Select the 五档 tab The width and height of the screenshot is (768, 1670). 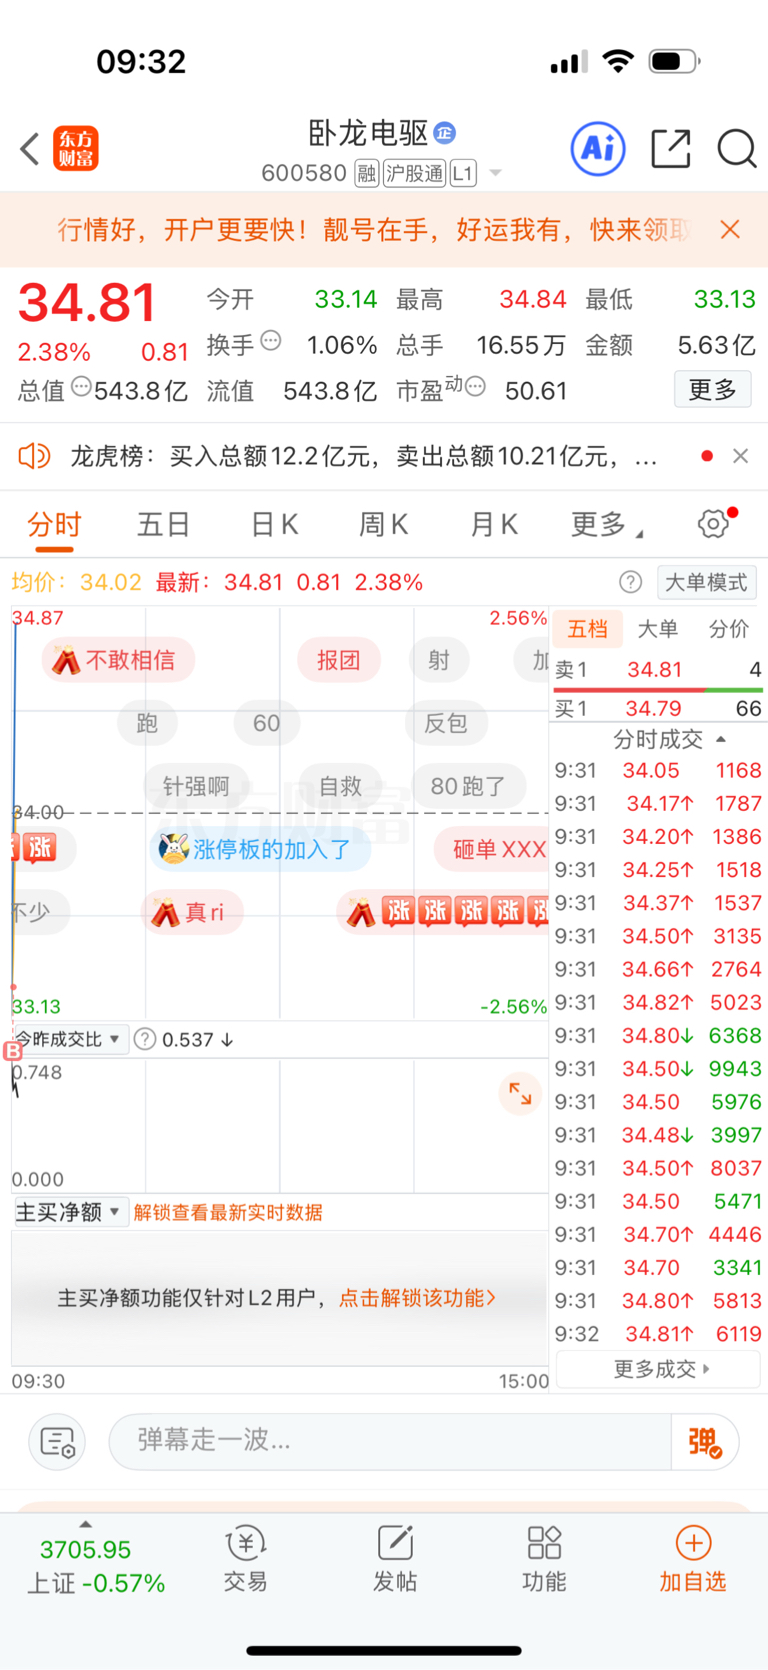pos(588,629)
